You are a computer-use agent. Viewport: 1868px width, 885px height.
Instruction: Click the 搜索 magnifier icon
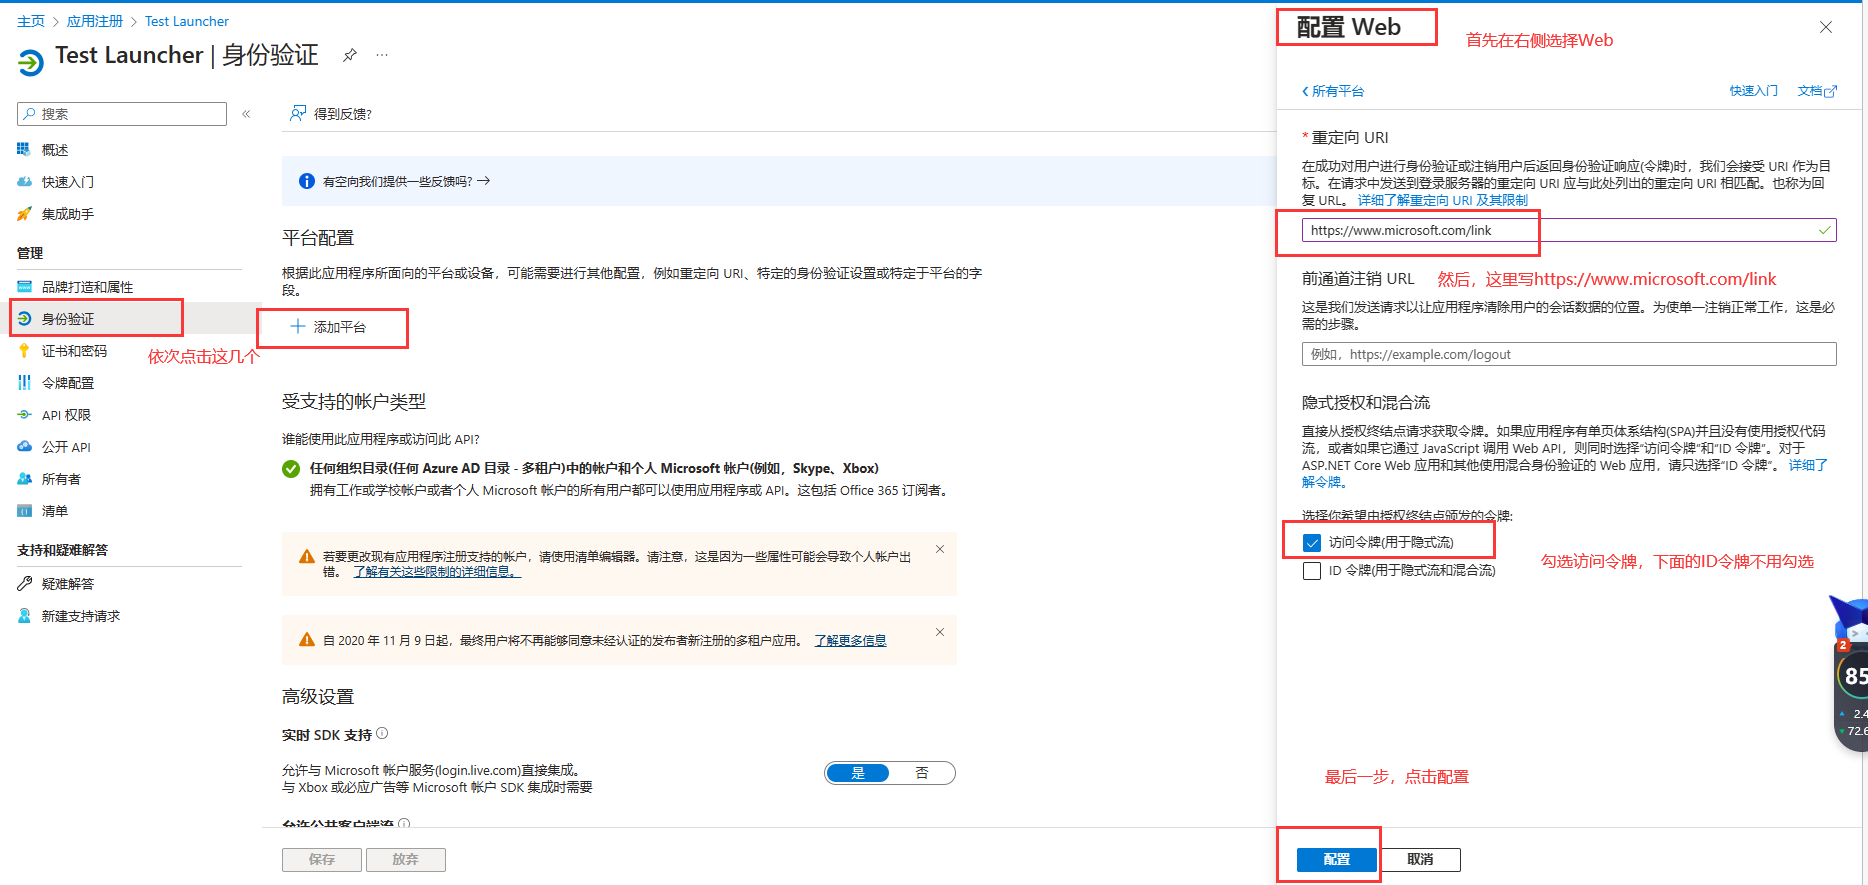pyautogui.click(x=30, y=114)
